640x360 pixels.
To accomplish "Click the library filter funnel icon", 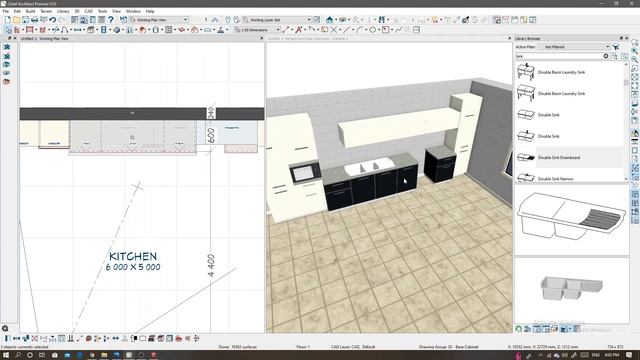I will (616, 47).
